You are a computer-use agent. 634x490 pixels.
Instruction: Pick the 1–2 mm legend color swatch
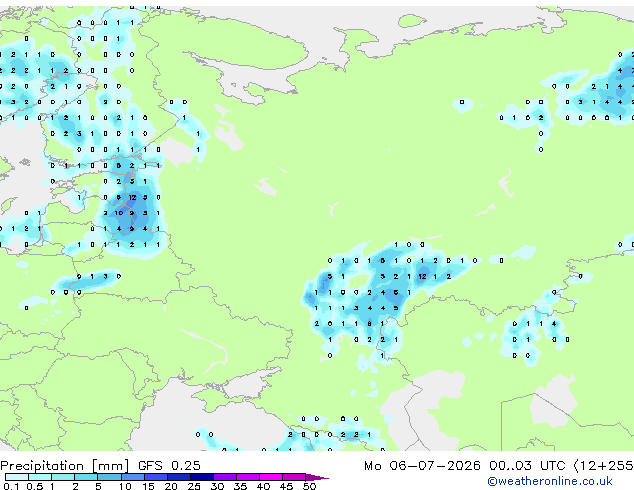pos(63,477)
